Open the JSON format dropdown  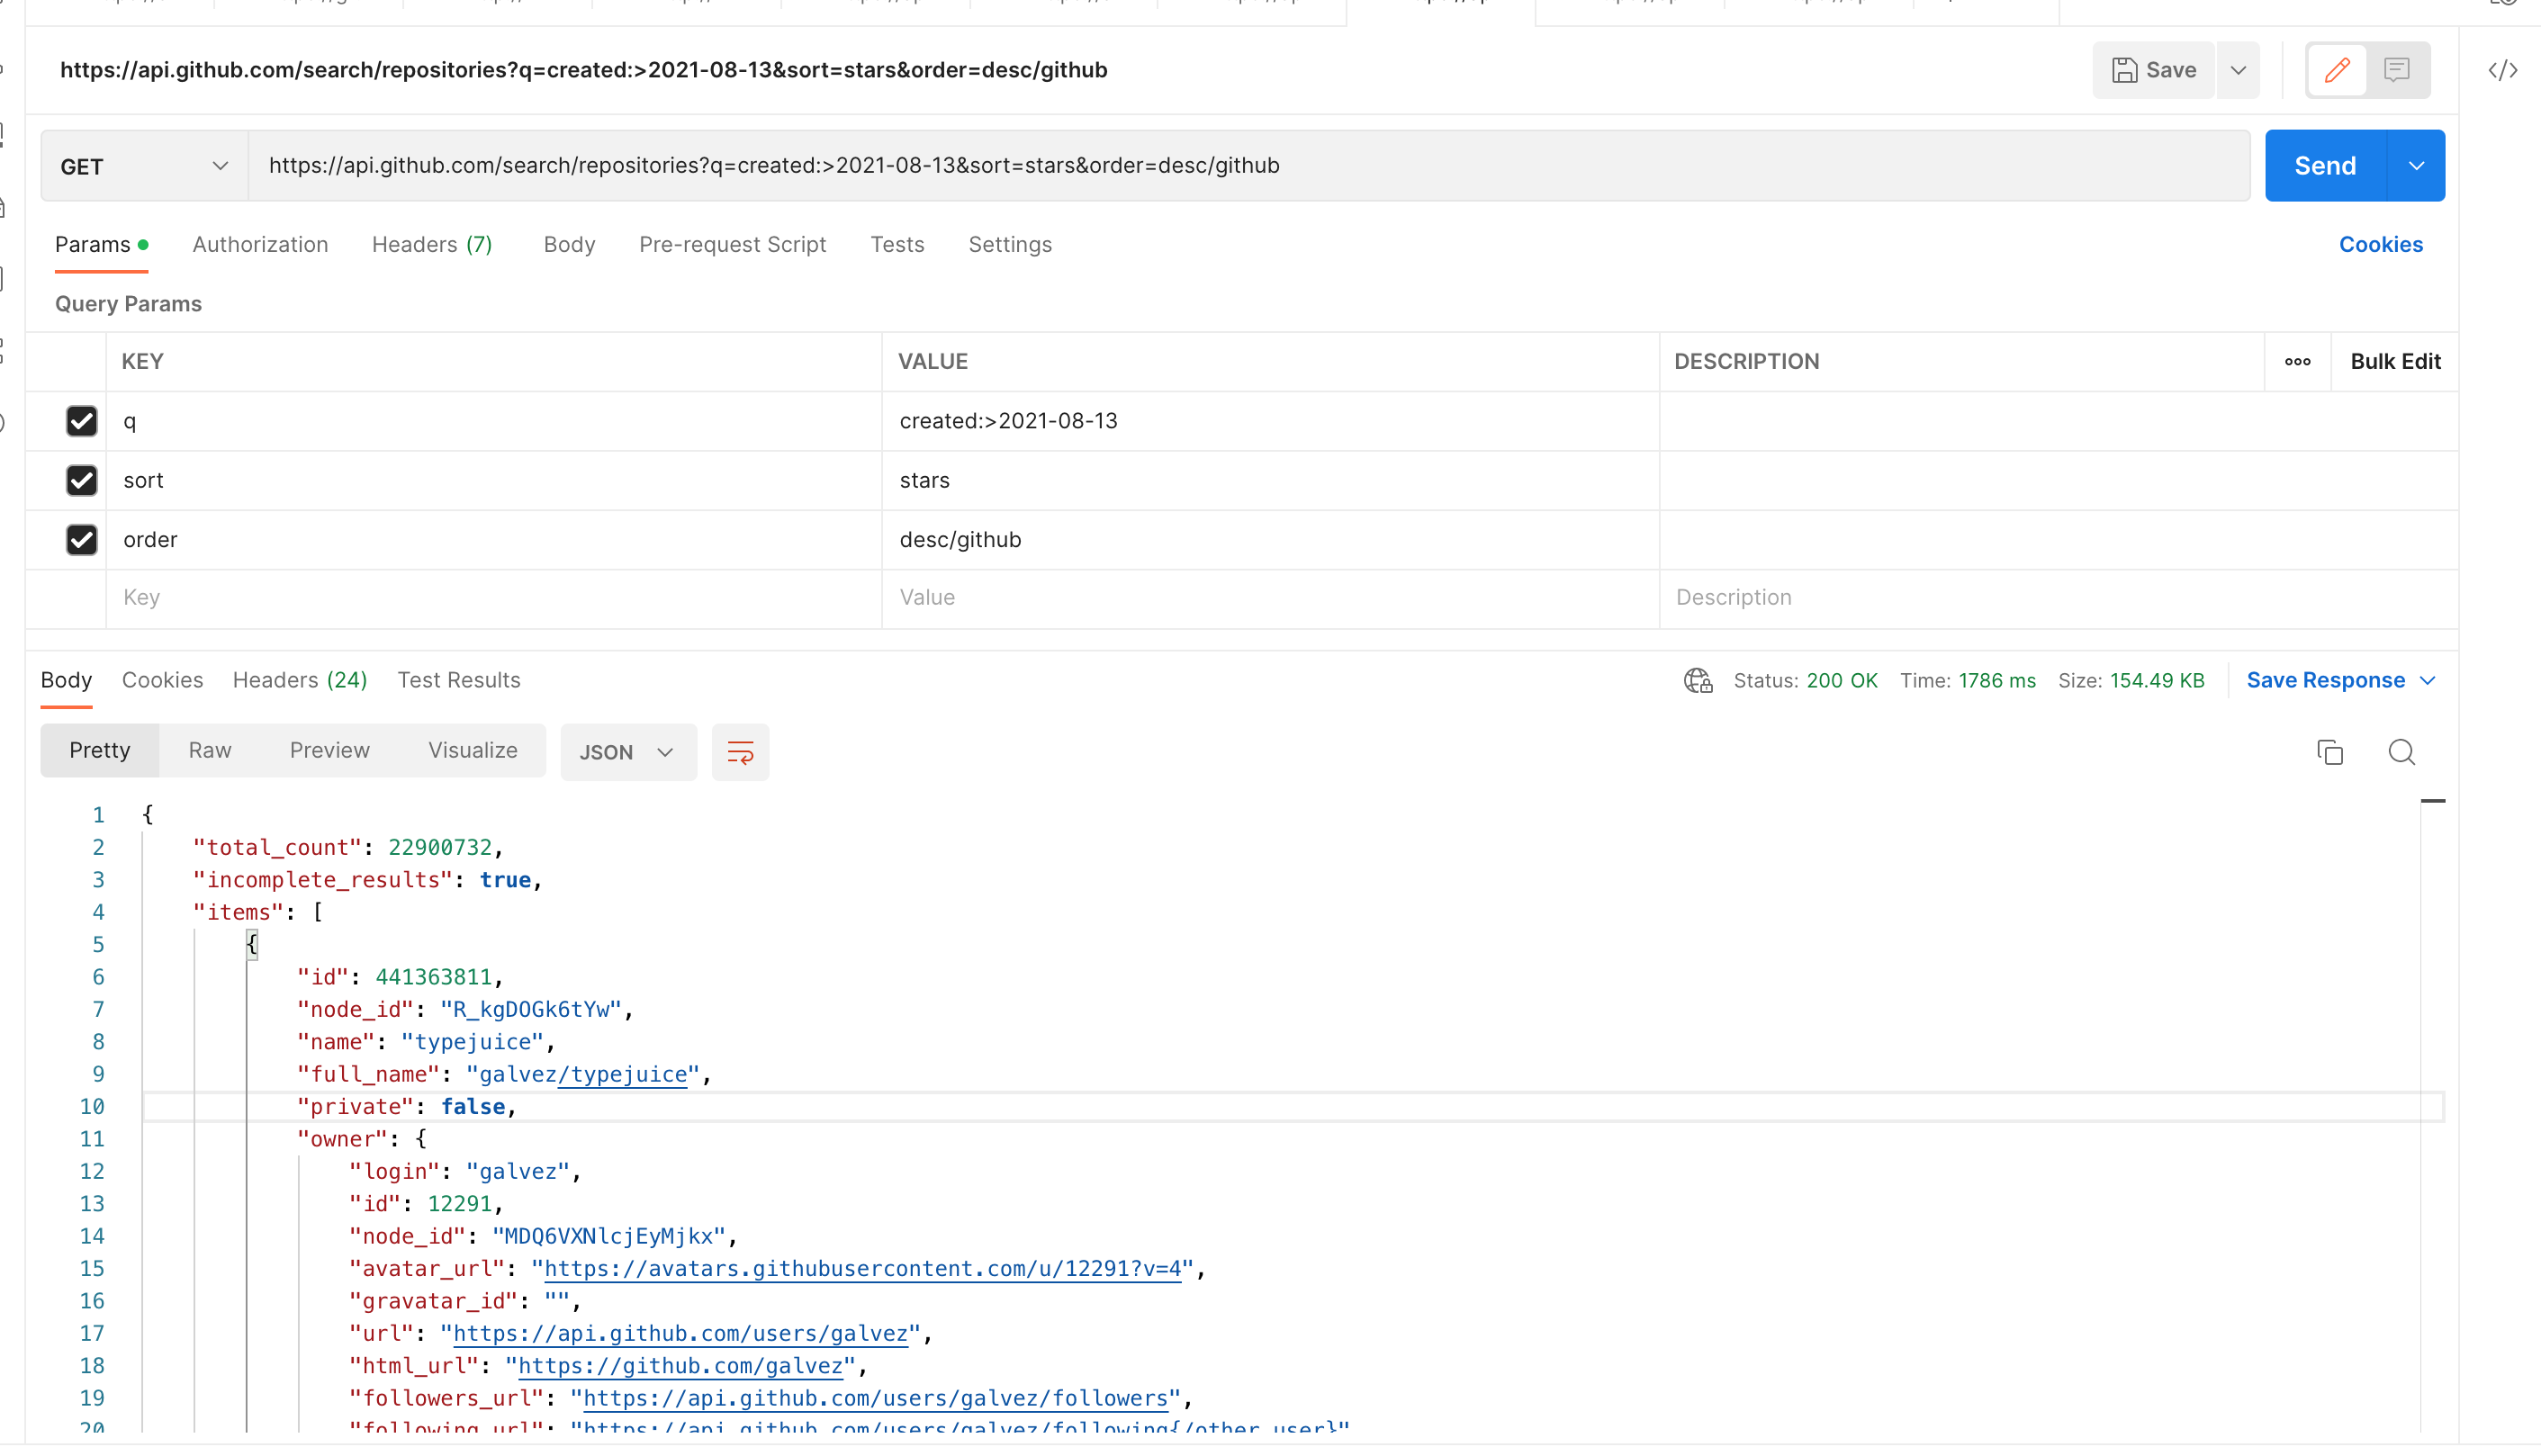[628, 752]
